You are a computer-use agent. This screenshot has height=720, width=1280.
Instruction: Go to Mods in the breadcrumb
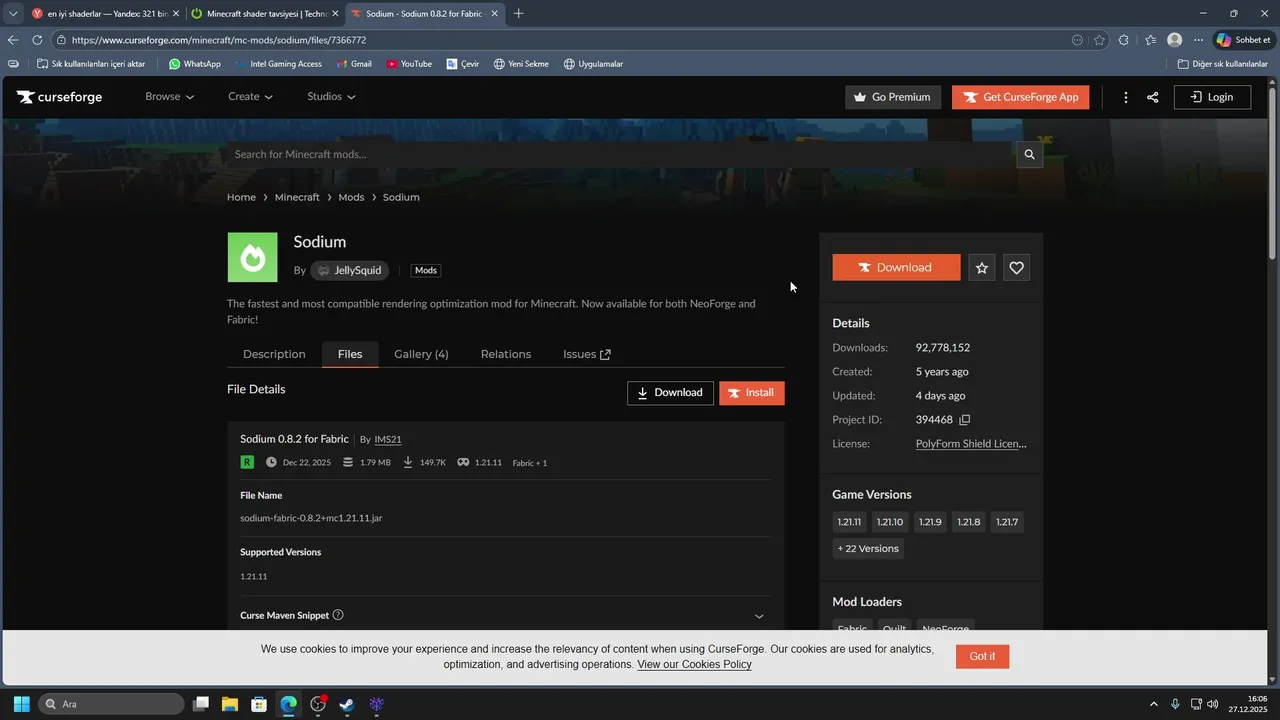tap(351, 197)
